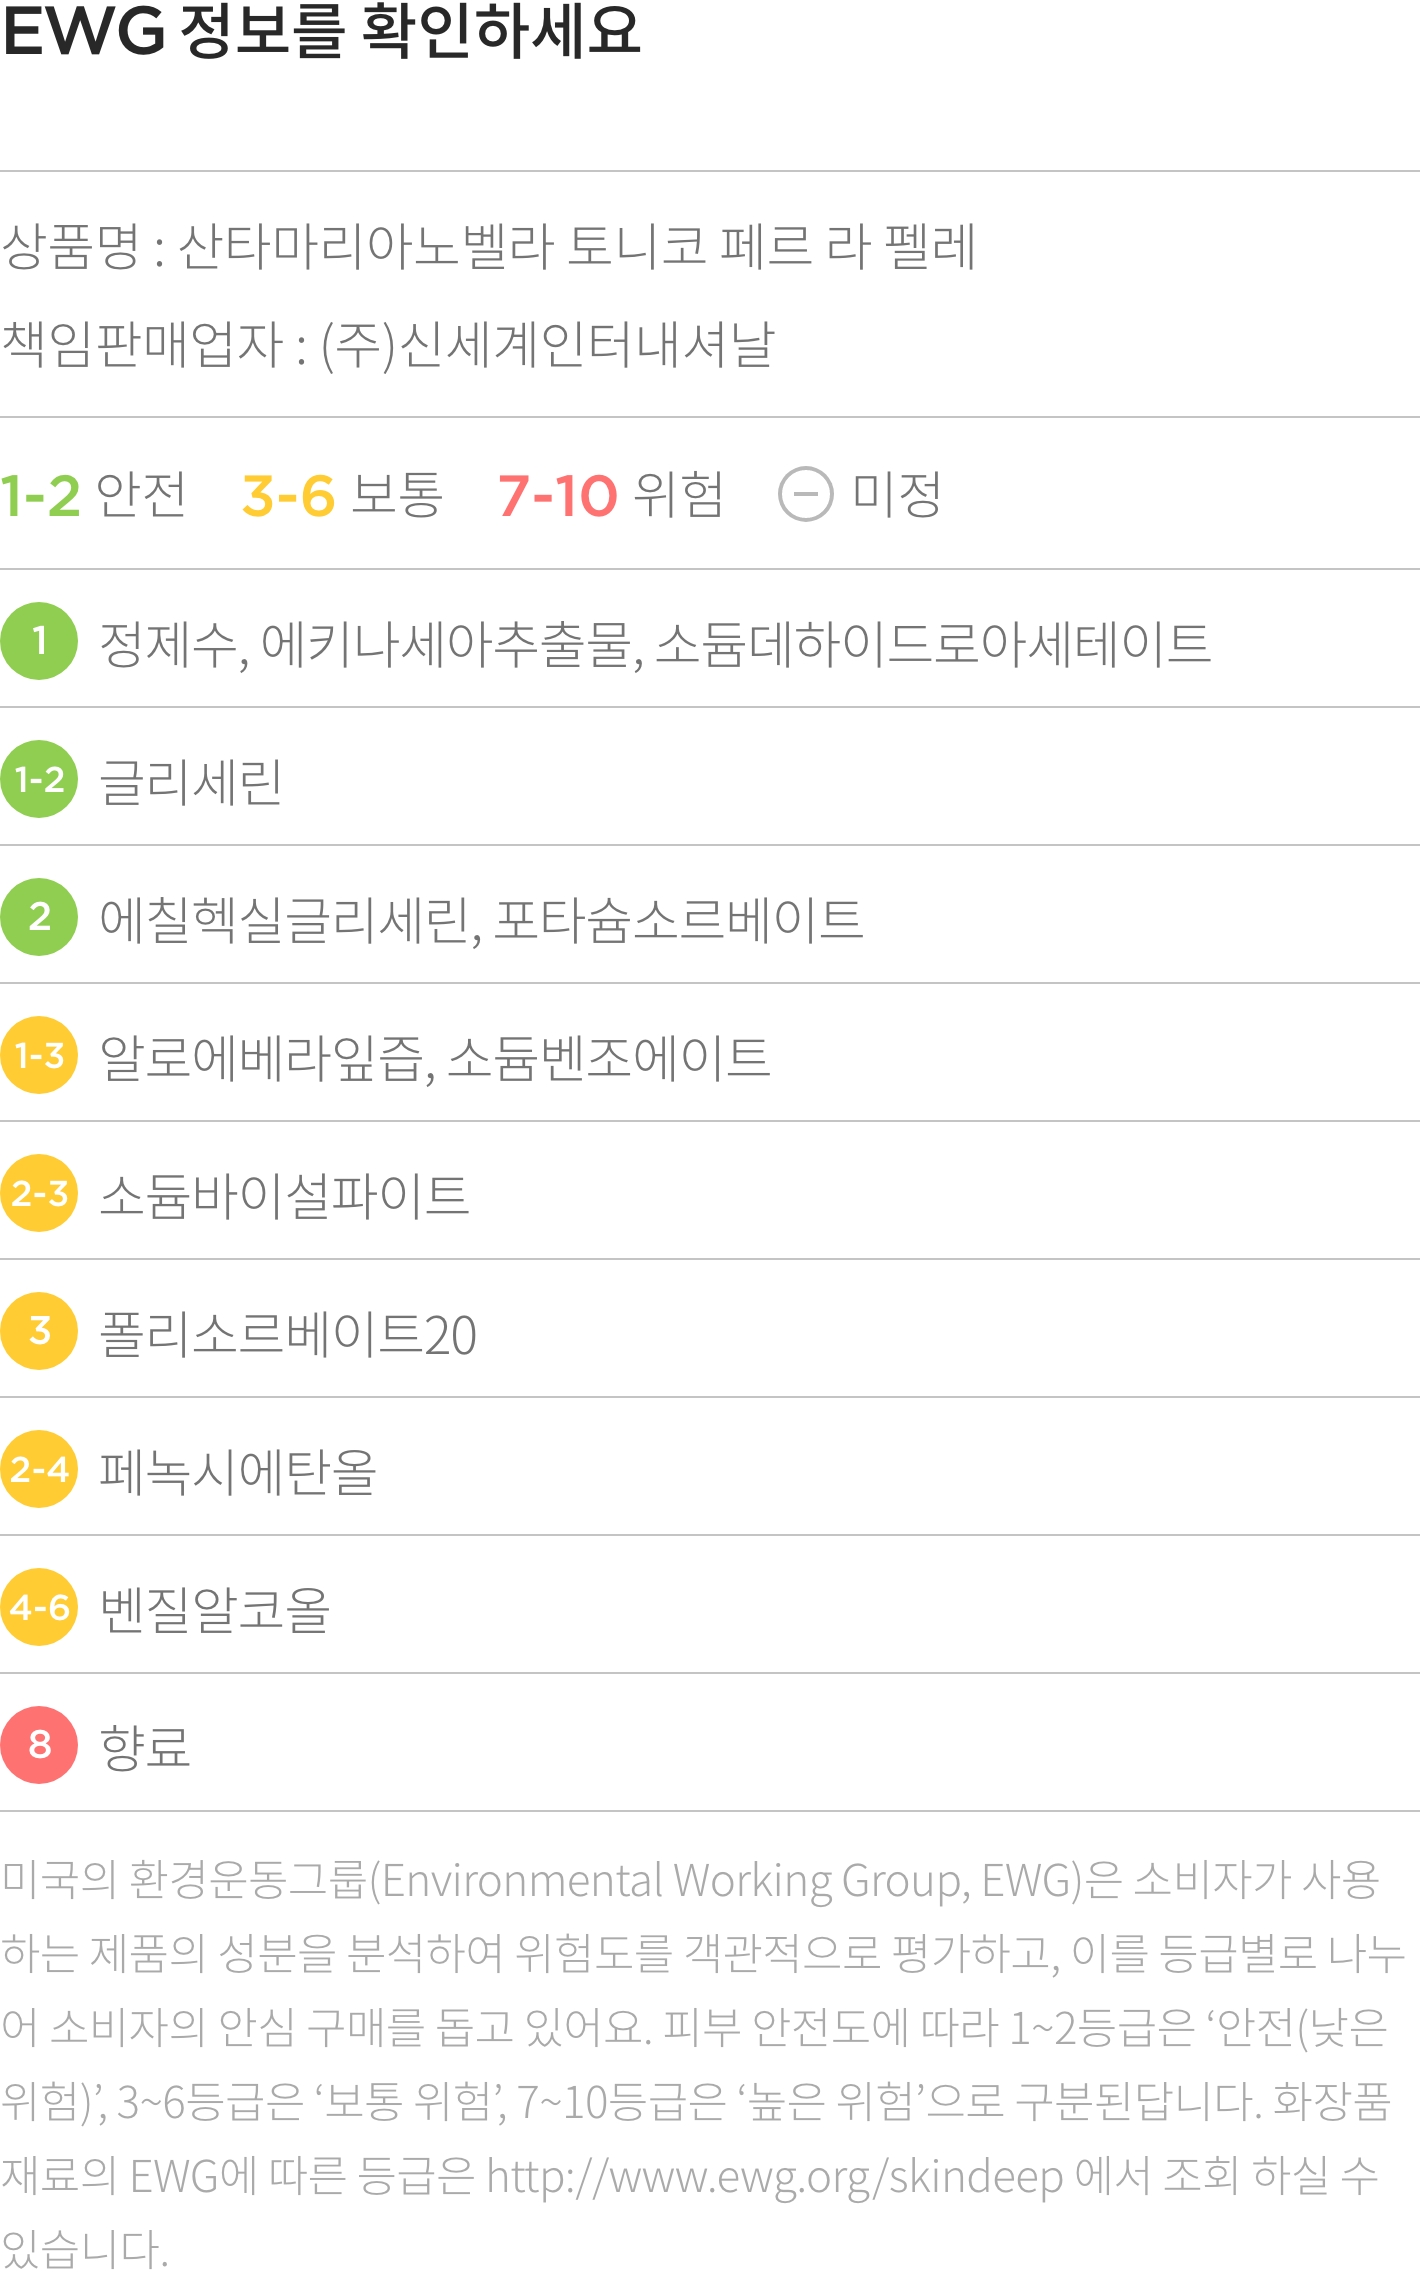Click the yellow 2-4 grade badge

(x=39, y=1469)
